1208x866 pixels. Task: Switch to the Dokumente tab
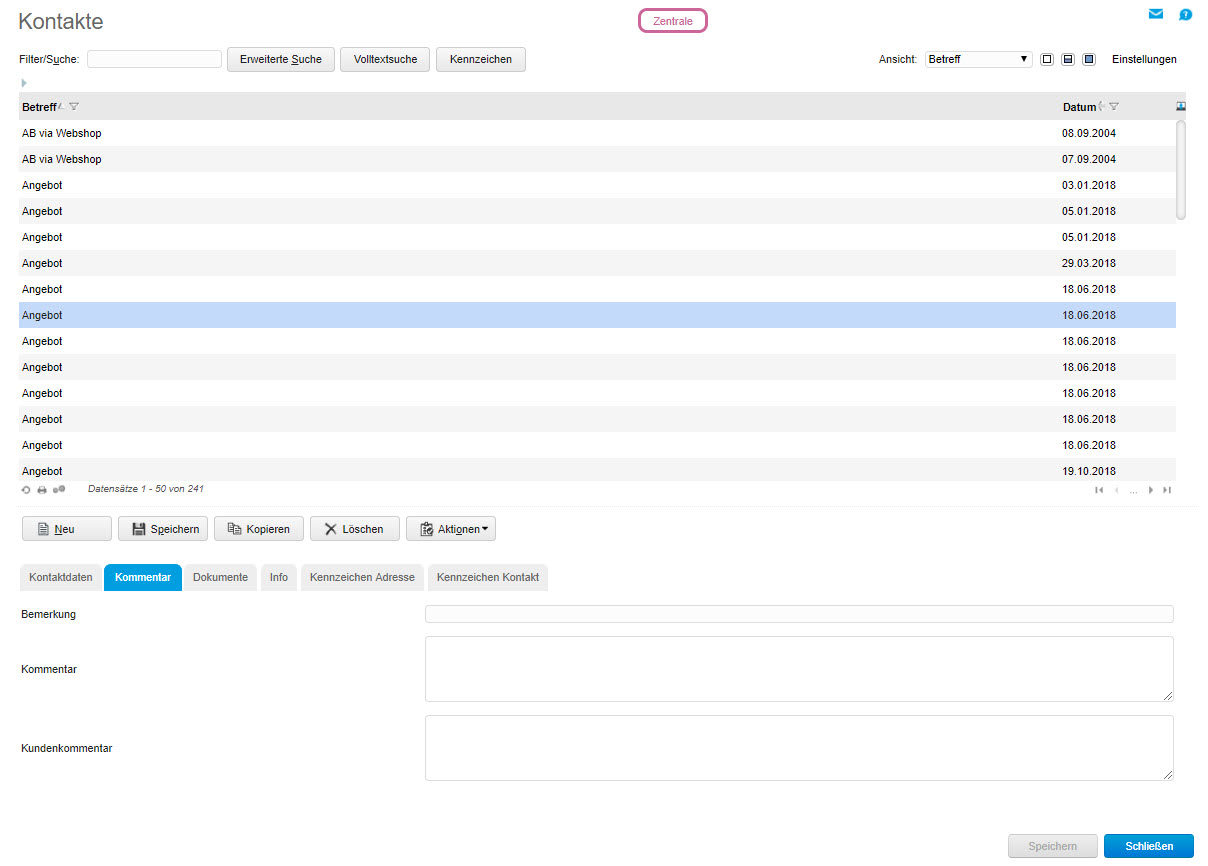(220, 577)
